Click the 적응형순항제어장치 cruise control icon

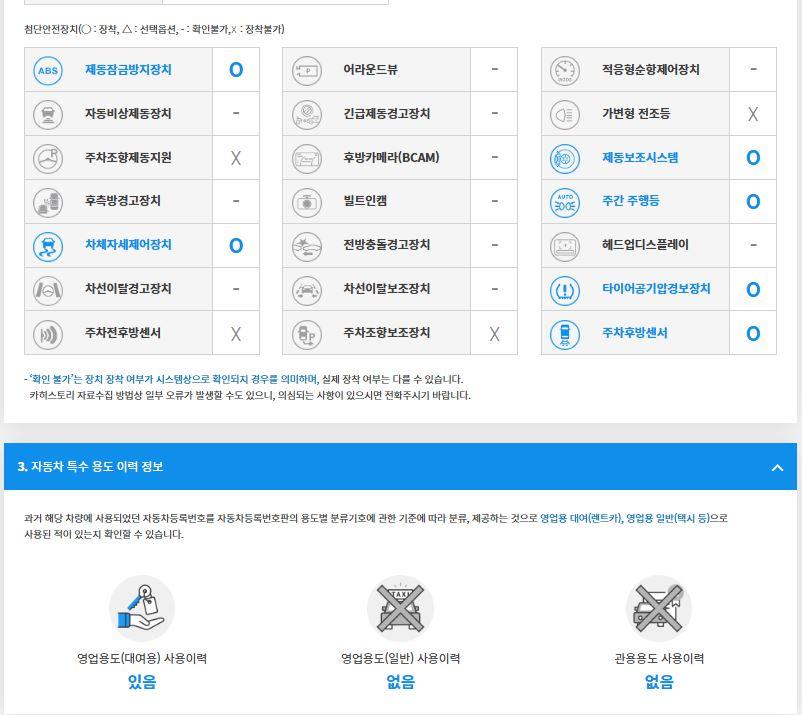(x=565, y=70)
